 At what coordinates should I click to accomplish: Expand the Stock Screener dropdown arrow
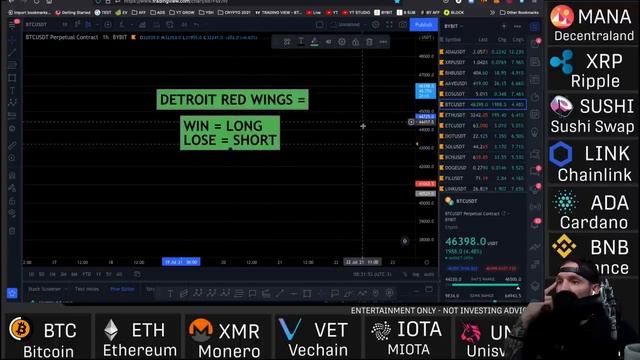pyautogui.click(x=66, y=289)
